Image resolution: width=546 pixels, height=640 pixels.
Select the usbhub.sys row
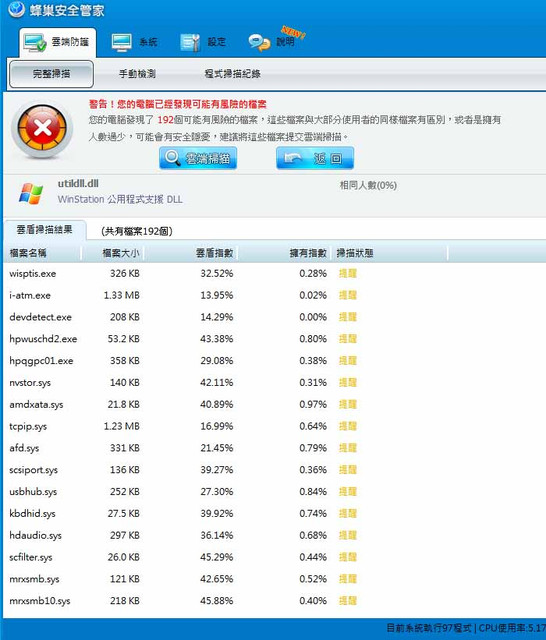(x=274, y=492)
